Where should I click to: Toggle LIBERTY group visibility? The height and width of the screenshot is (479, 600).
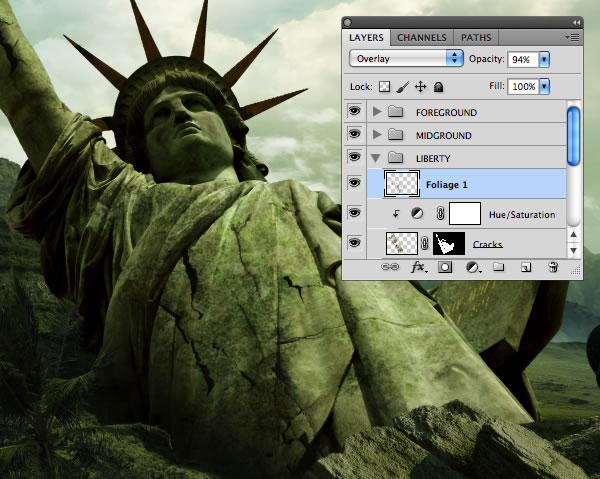point(354,157)
